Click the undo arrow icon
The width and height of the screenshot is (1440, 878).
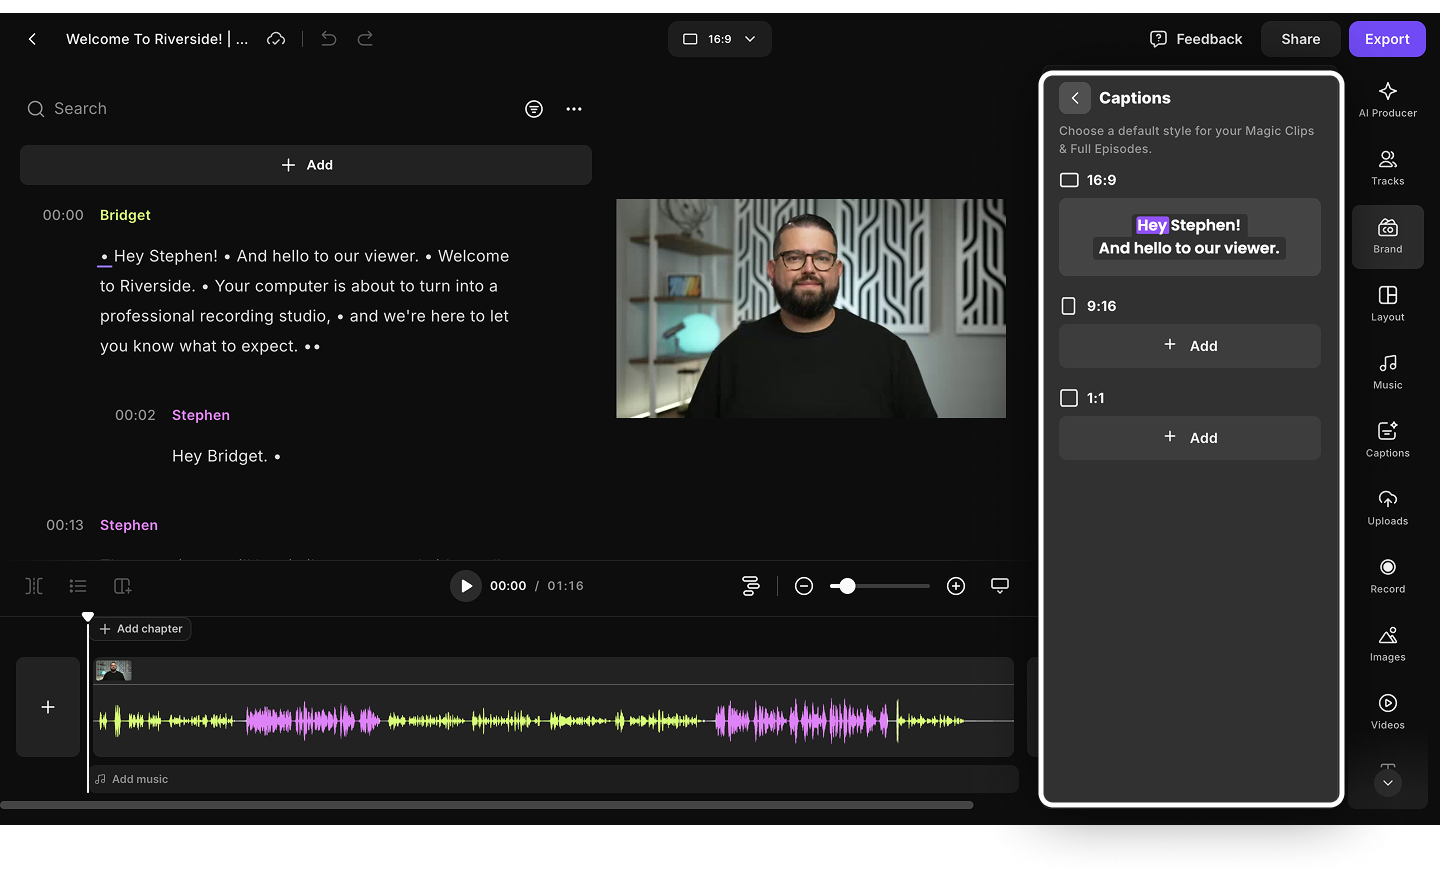328,39
